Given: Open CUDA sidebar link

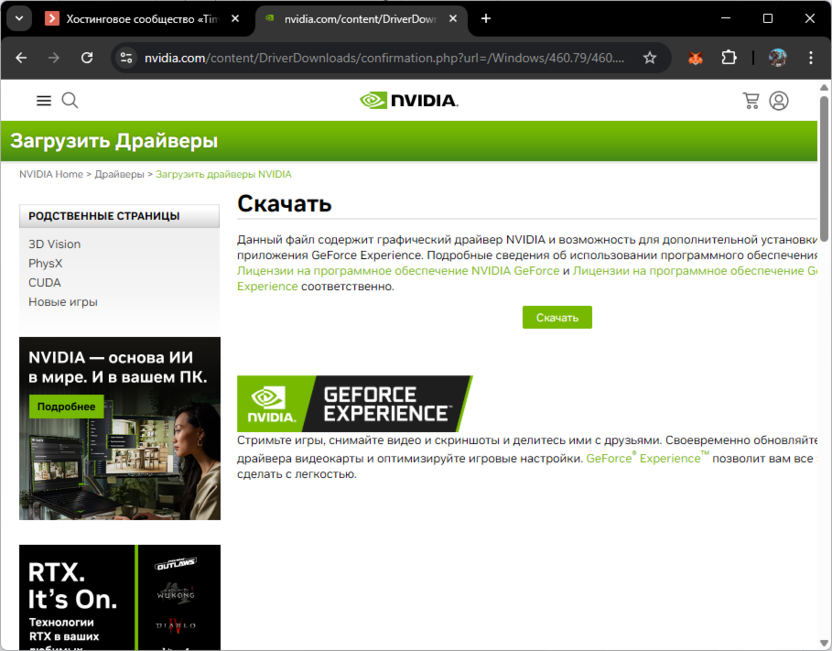Looking at the screenshot, I should [x=45, y=282].
